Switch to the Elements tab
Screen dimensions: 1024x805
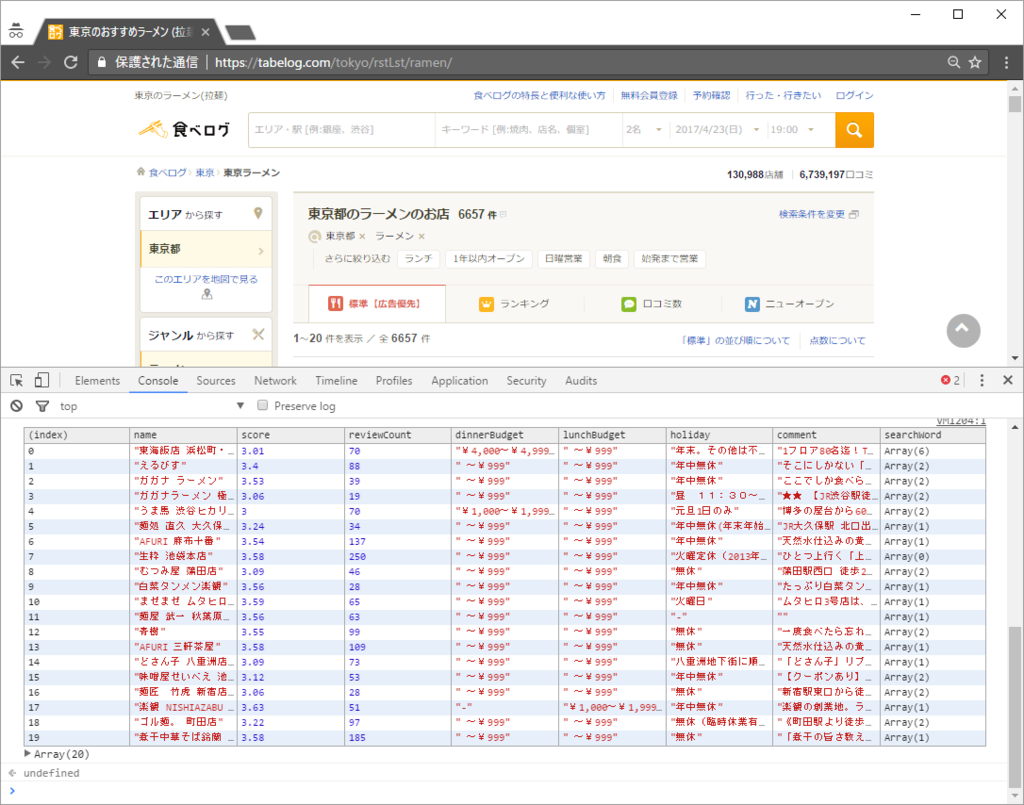click(97, 381)
